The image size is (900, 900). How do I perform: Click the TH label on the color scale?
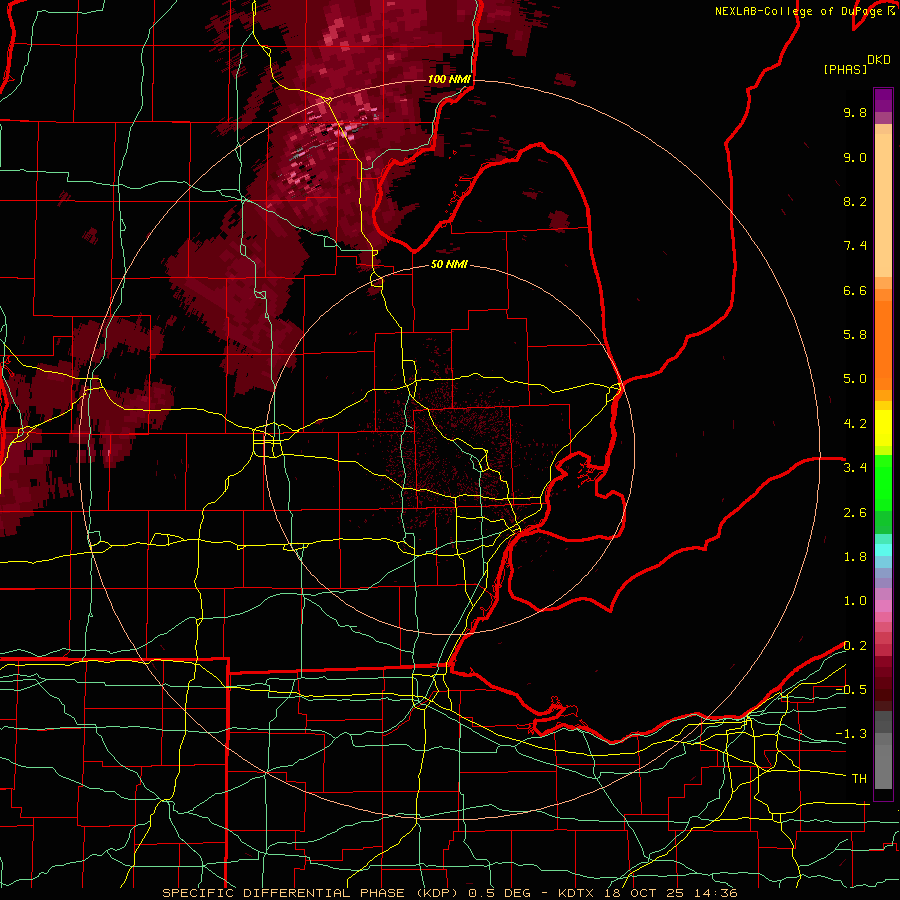coord(859,779)
